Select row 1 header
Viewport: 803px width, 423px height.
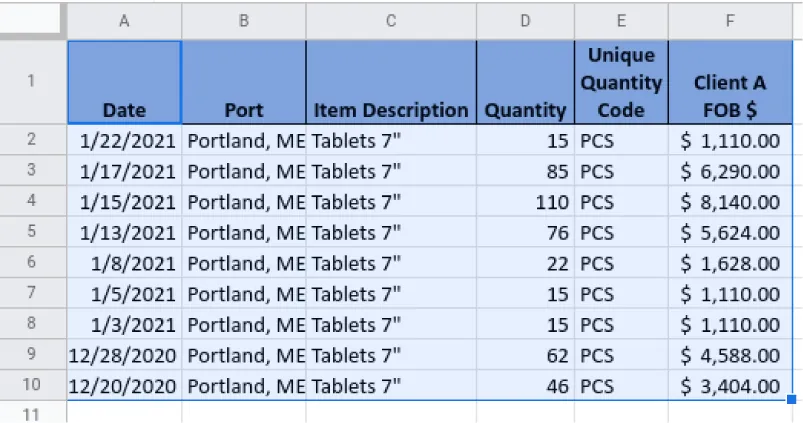[33, 82]
